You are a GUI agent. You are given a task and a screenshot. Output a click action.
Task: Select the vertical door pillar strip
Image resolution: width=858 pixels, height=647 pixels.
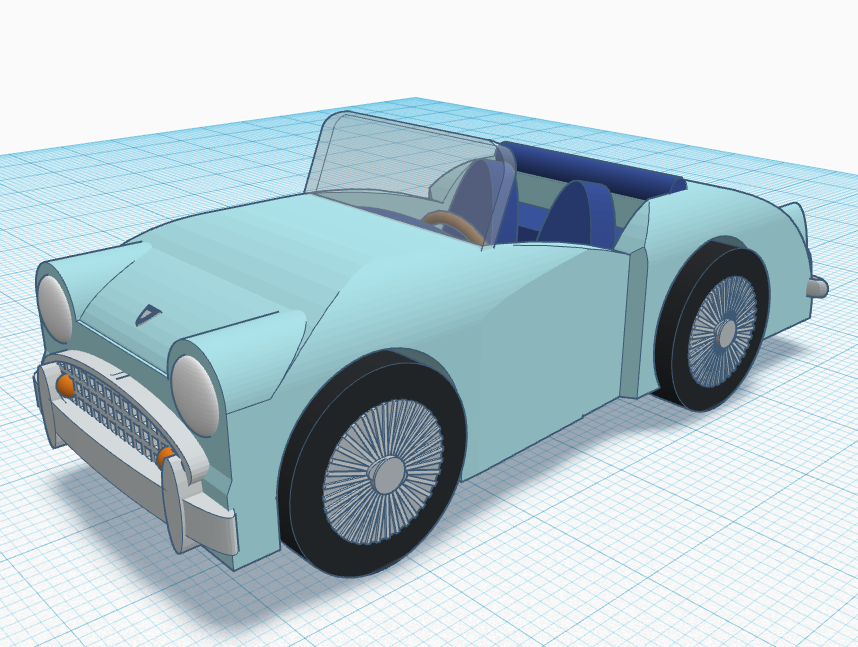(x=635, y=323)
